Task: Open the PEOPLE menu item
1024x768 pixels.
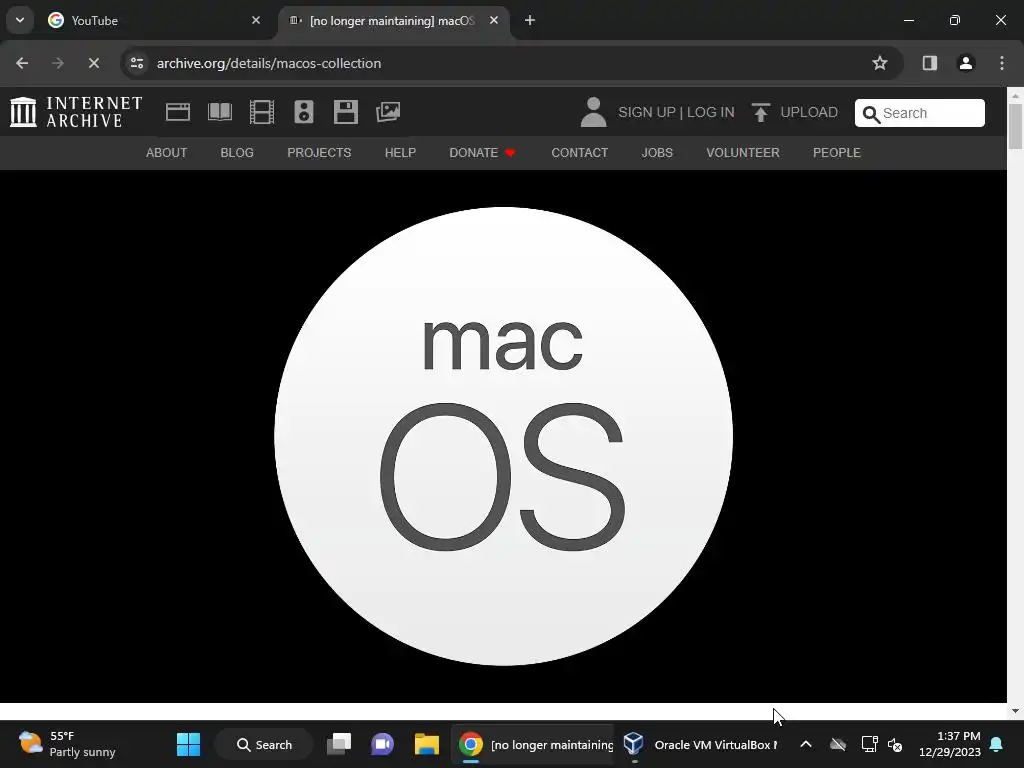Action: click(837, 153)
